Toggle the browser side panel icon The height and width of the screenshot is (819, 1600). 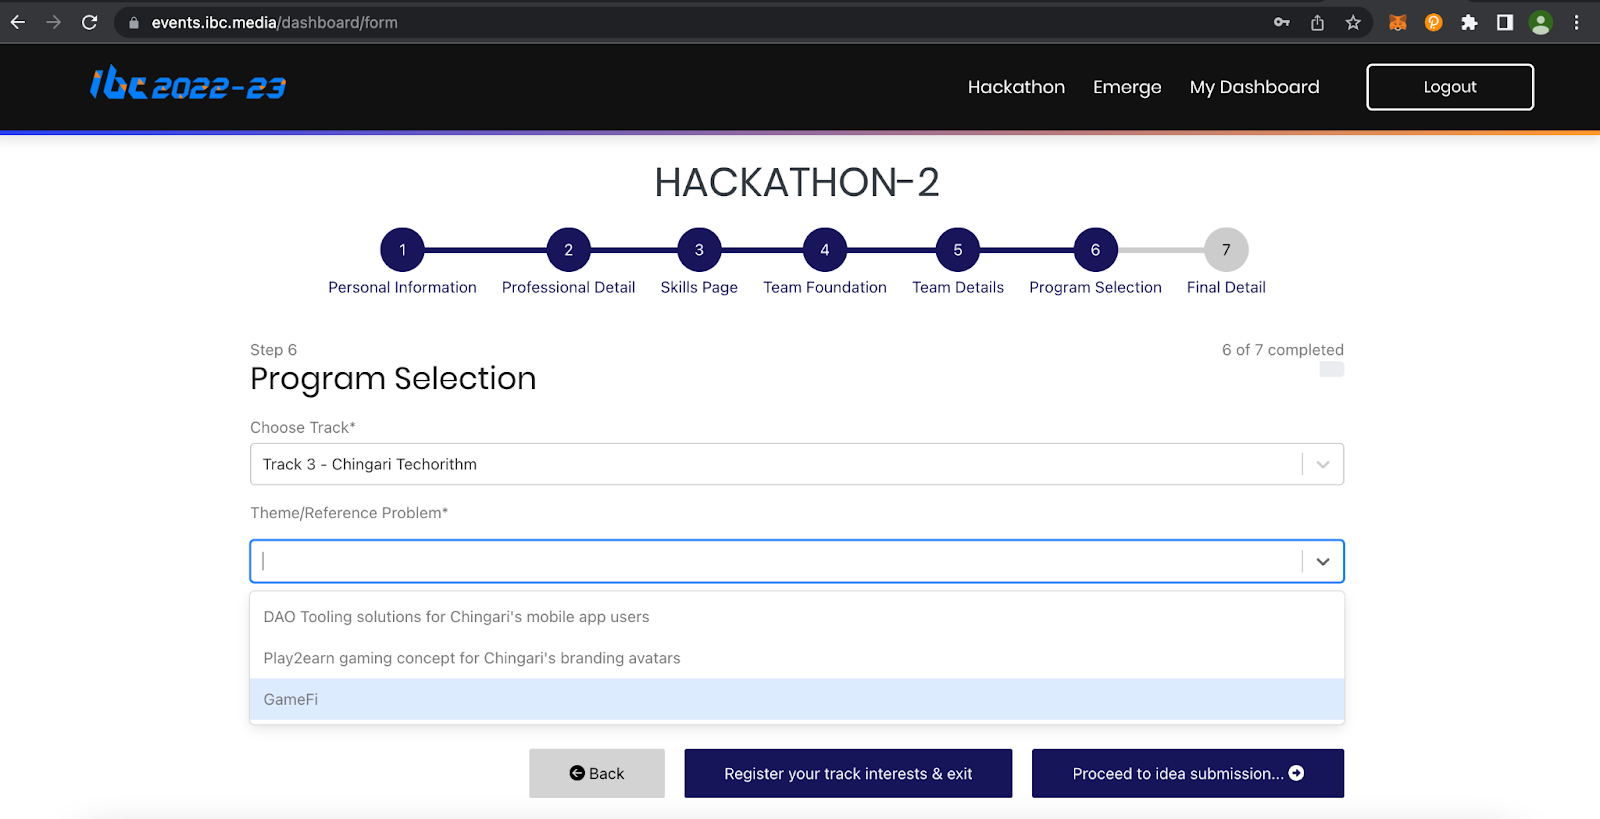pyautogui.click(x=1505, y=22)
